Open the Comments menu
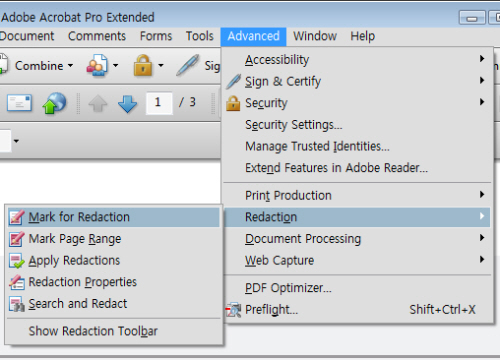 (x=97, y=36)
